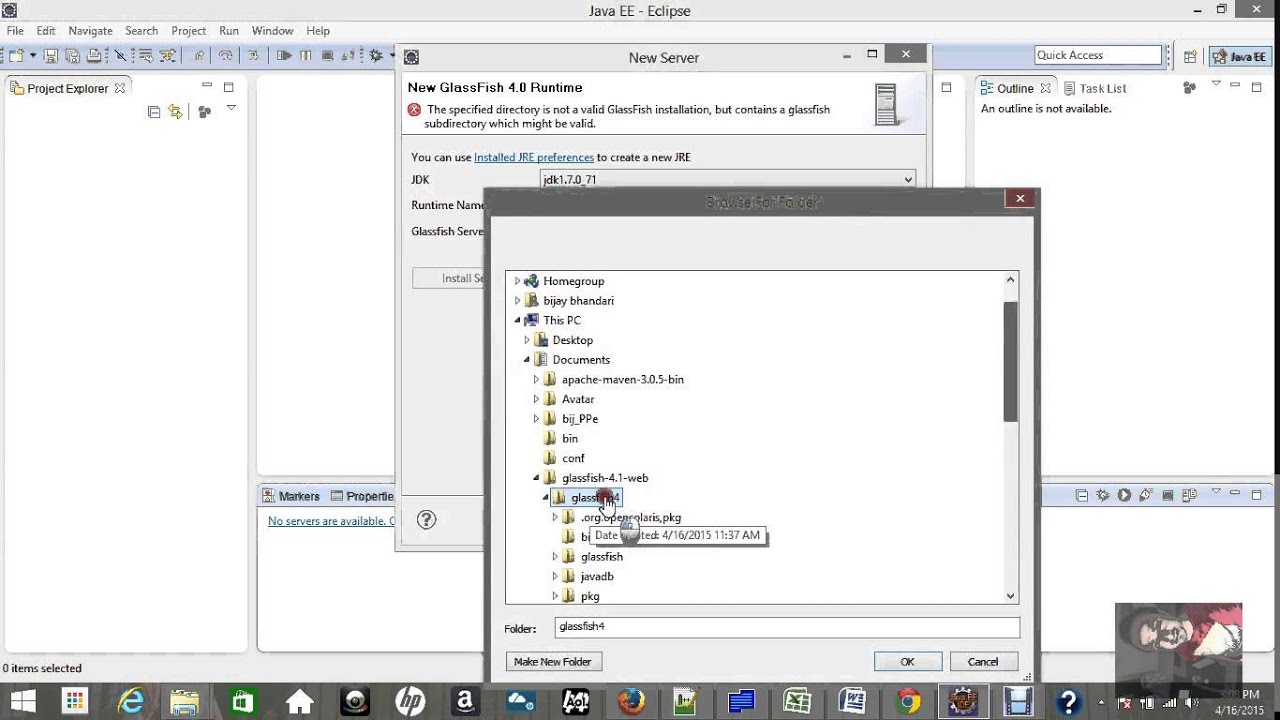Image resolution: width=1280 pixels, height=720 pixels.
Task: Select the Avatar folder
Action: point(577,399)
